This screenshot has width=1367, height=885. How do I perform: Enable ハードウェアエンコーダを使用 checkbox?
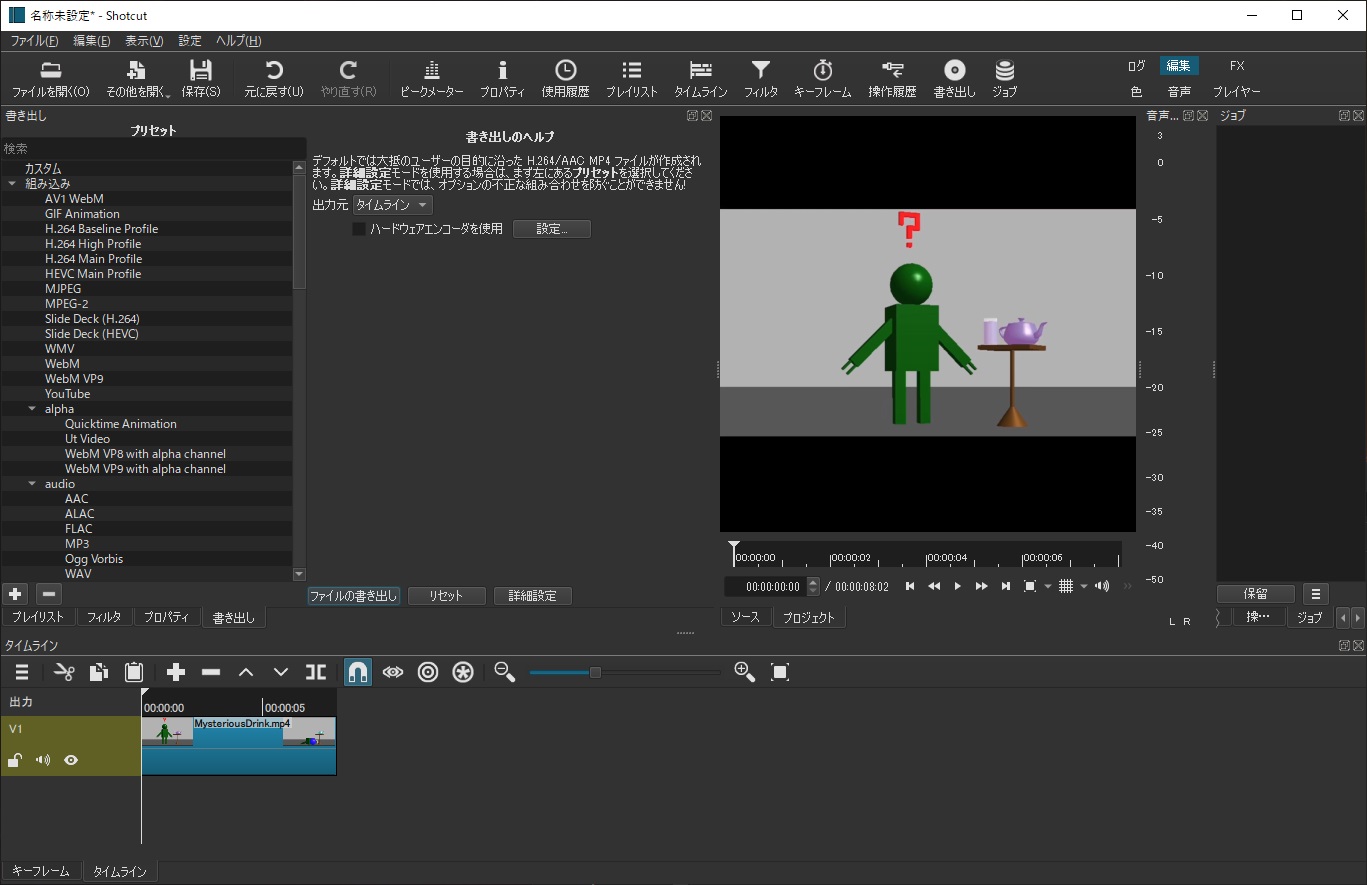click(359, 229)
